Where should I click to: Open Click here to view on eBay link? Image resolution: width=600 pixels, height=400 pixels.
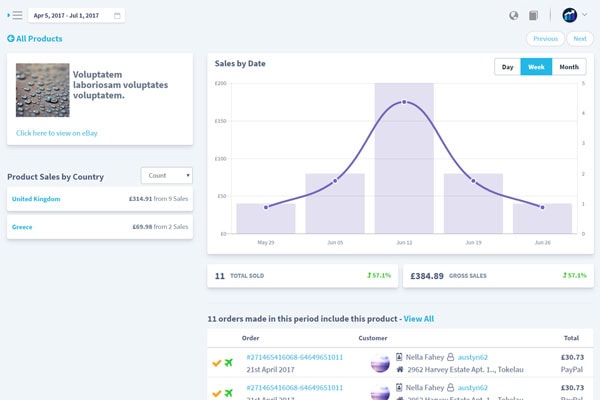pyautogui.click(x=57, y=133)
